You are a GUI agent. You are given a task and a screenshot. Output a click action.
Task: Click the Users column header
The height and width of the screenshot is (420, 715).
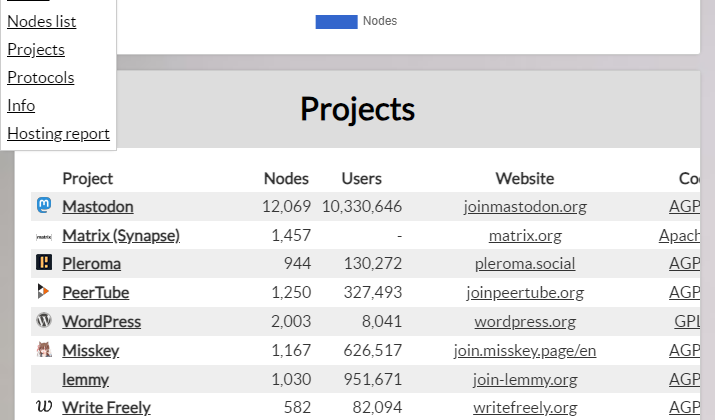click(362, 178)
